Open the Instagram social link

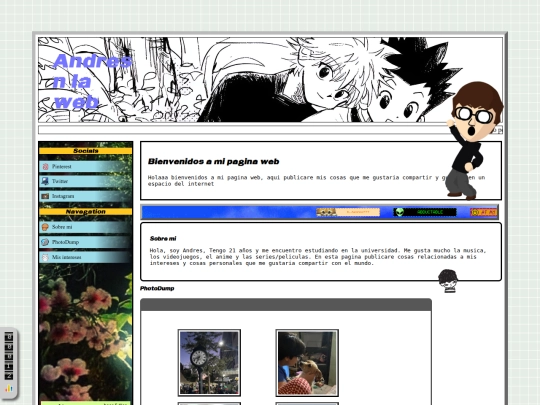[85, 196]
